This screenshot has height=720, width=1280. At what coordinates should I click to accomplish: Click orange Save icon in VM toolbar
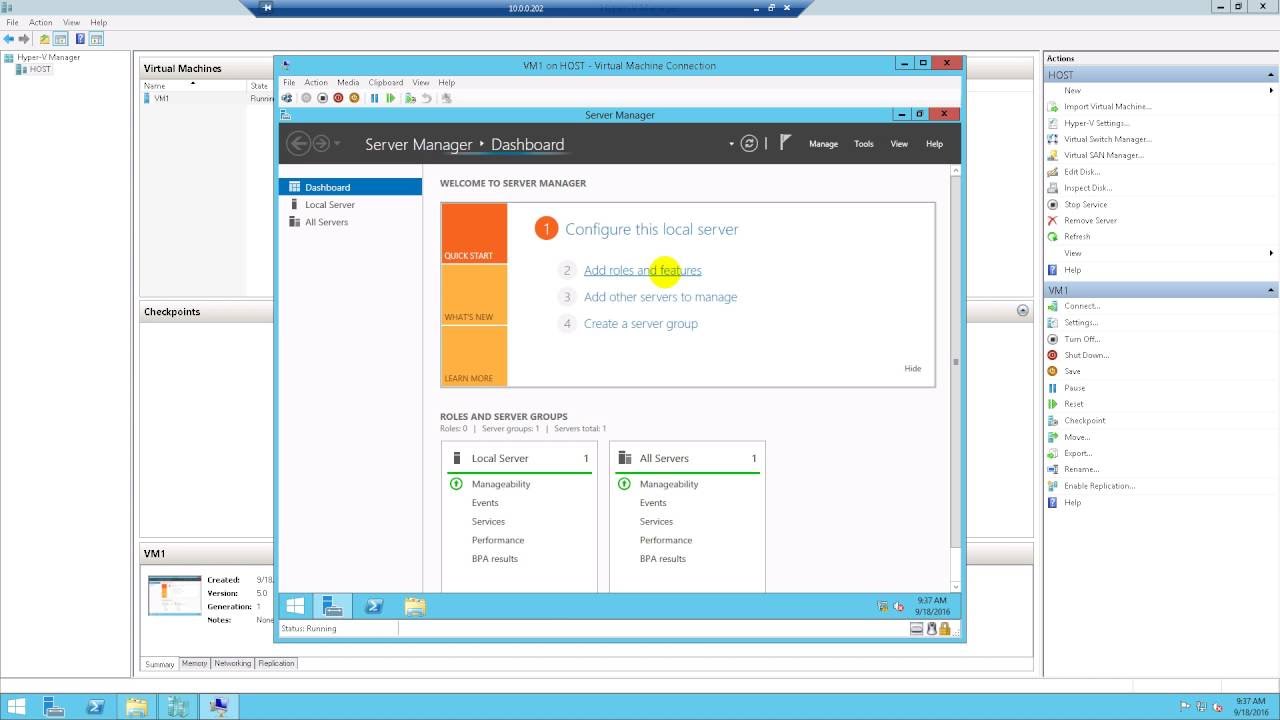[x=354, y=98]
